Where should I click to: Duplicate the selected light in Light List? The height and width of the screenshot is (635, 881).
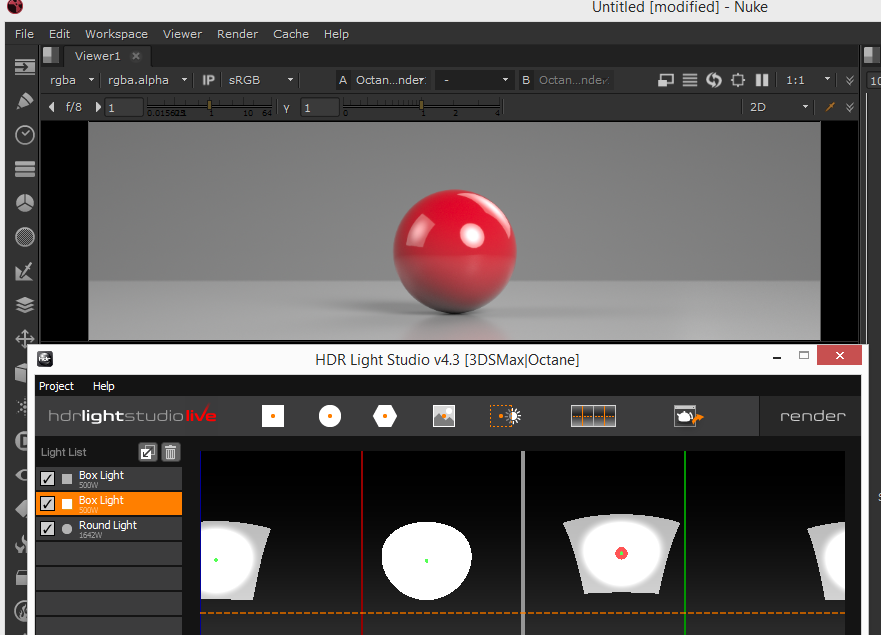pos(148,452)
